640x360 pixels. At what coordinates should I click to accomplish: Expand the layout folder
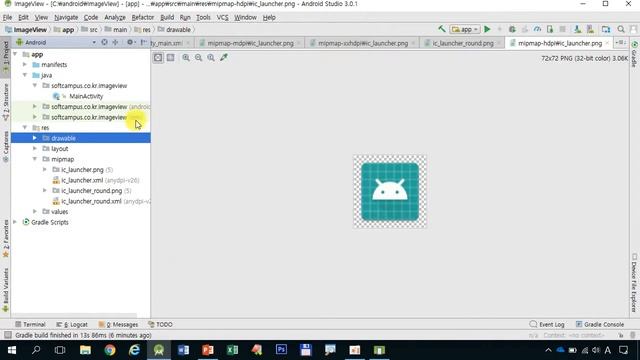click(x=35, y=149)
